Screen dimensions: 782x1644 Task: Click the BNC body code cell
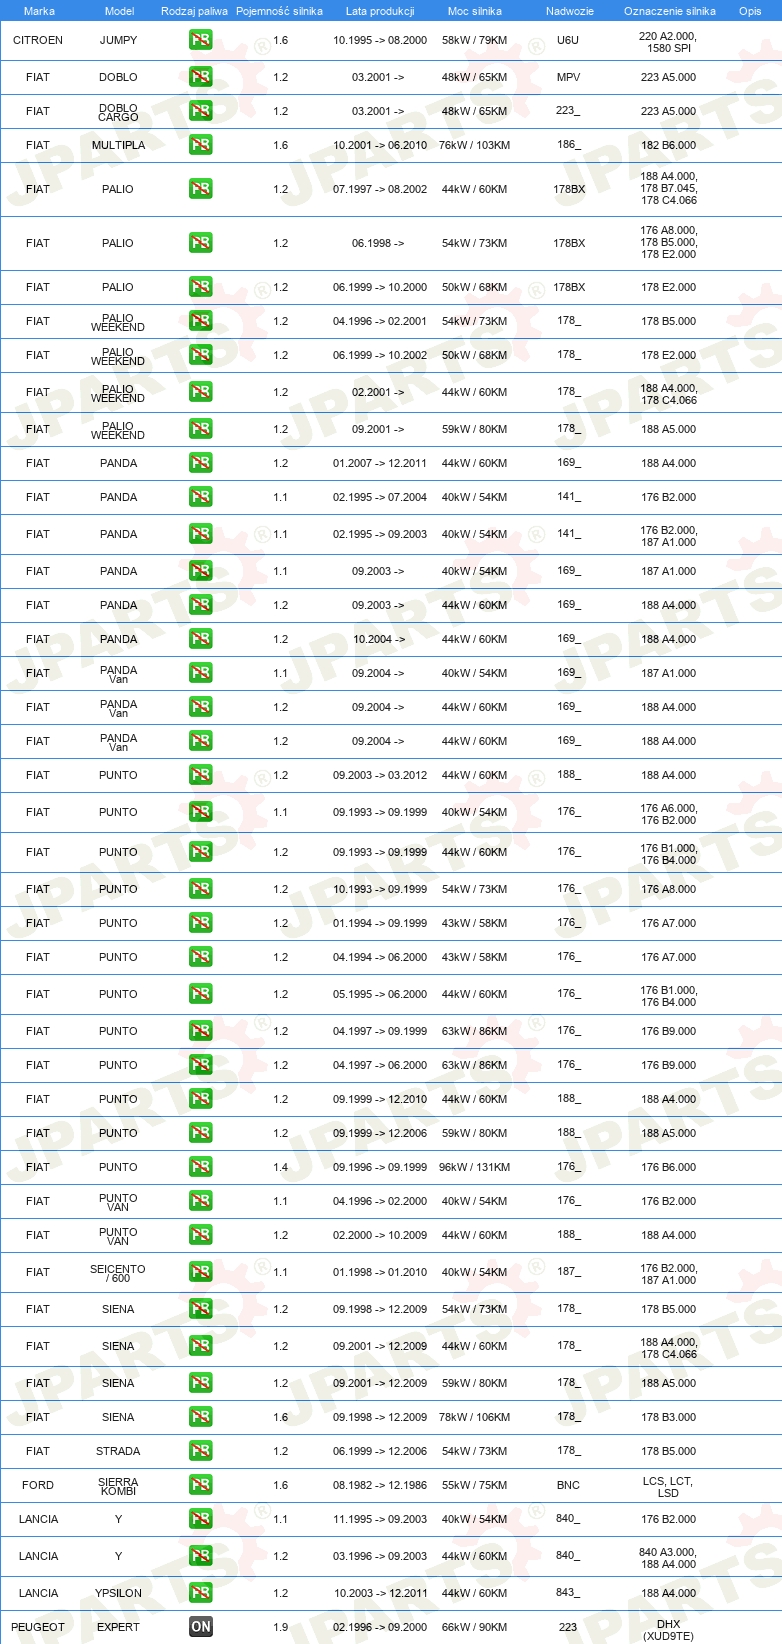pos(568,1485)
